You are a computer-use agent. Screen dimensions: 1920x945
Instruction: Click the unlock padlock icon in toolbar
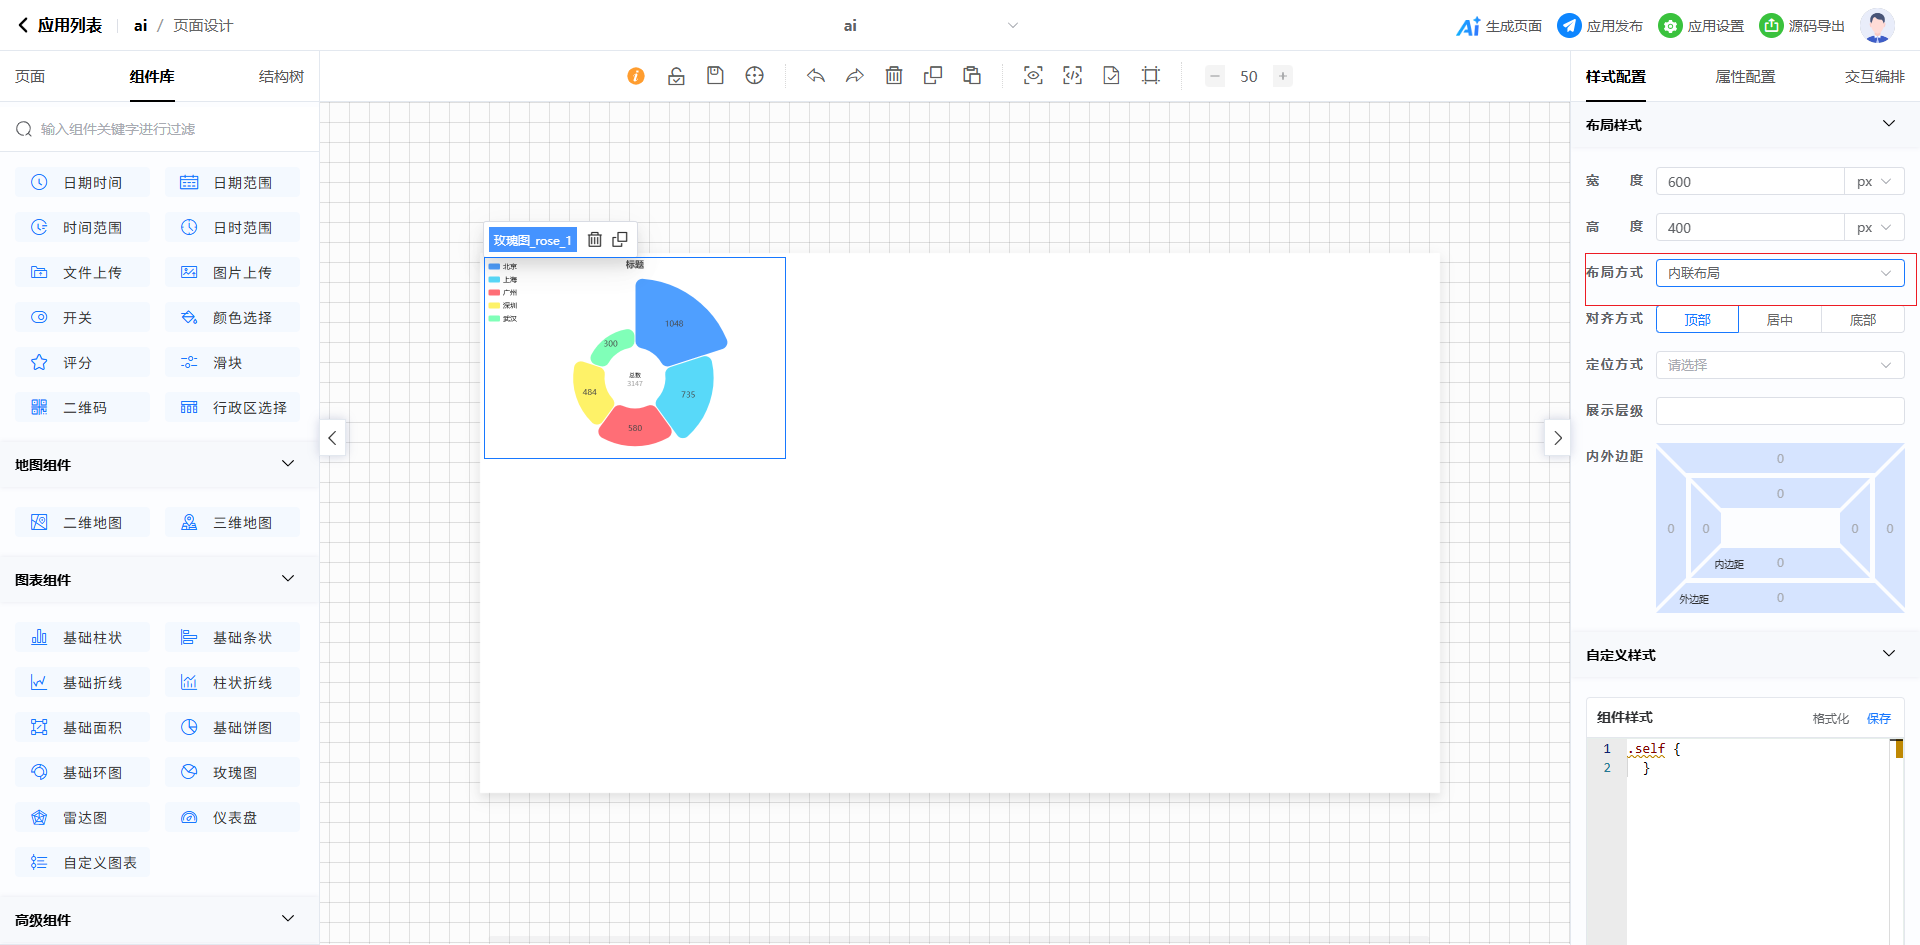(x=676, y=76)
